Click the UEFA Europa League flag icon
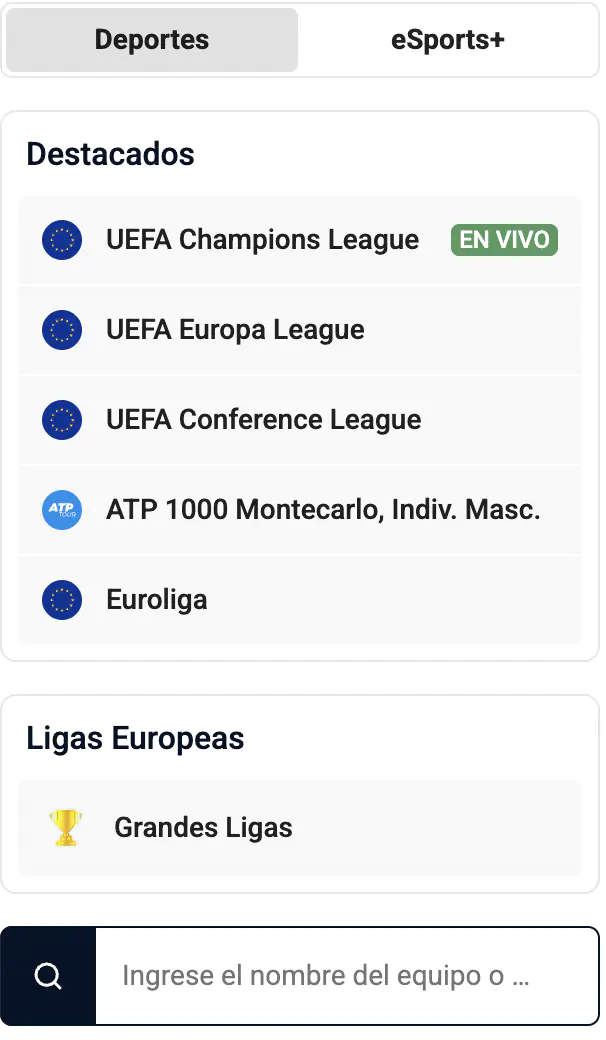Image resolution: width=606 pixels, height=1040 pixels. (62, 330)
